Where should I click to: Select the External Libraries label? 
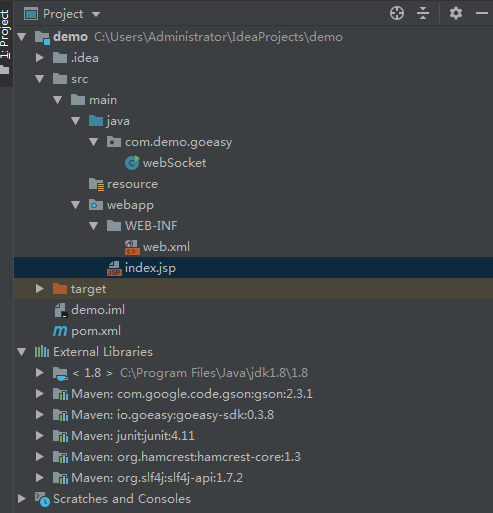tap(103, 352)
